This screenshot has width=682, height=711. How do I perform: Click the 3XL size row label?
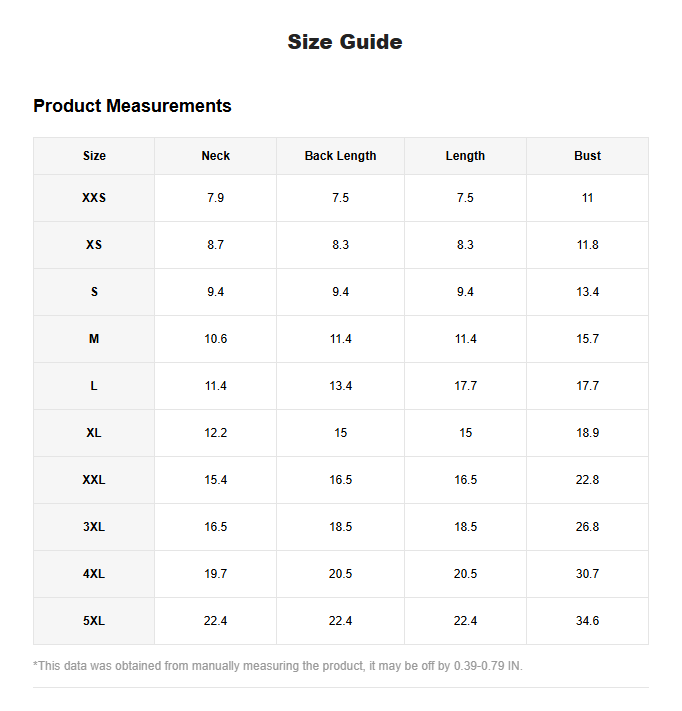(94, 527)
